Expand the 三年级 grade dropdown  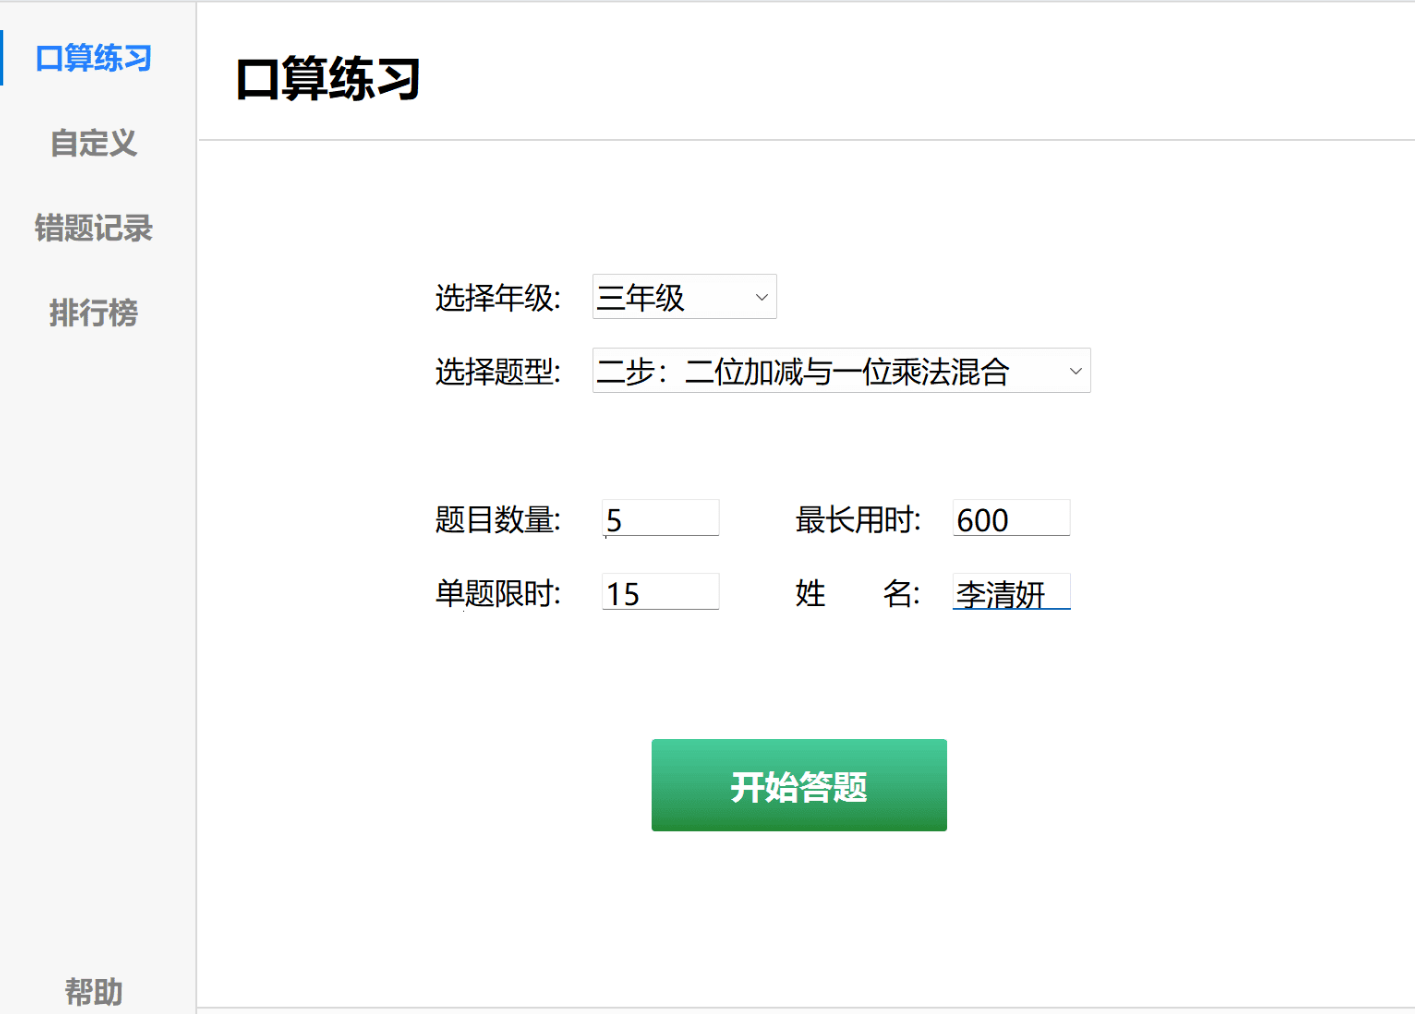684,297
